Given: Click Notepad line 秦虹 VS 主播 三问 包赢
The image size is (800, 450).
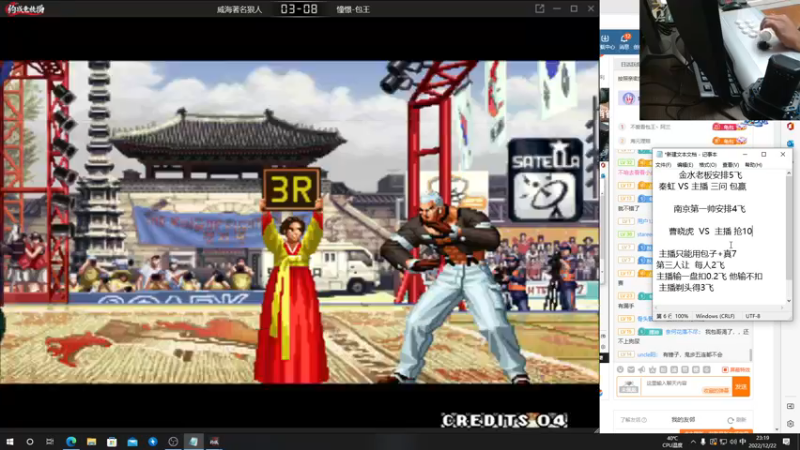Looking at the screenshot, I should (x=702, y=186).
